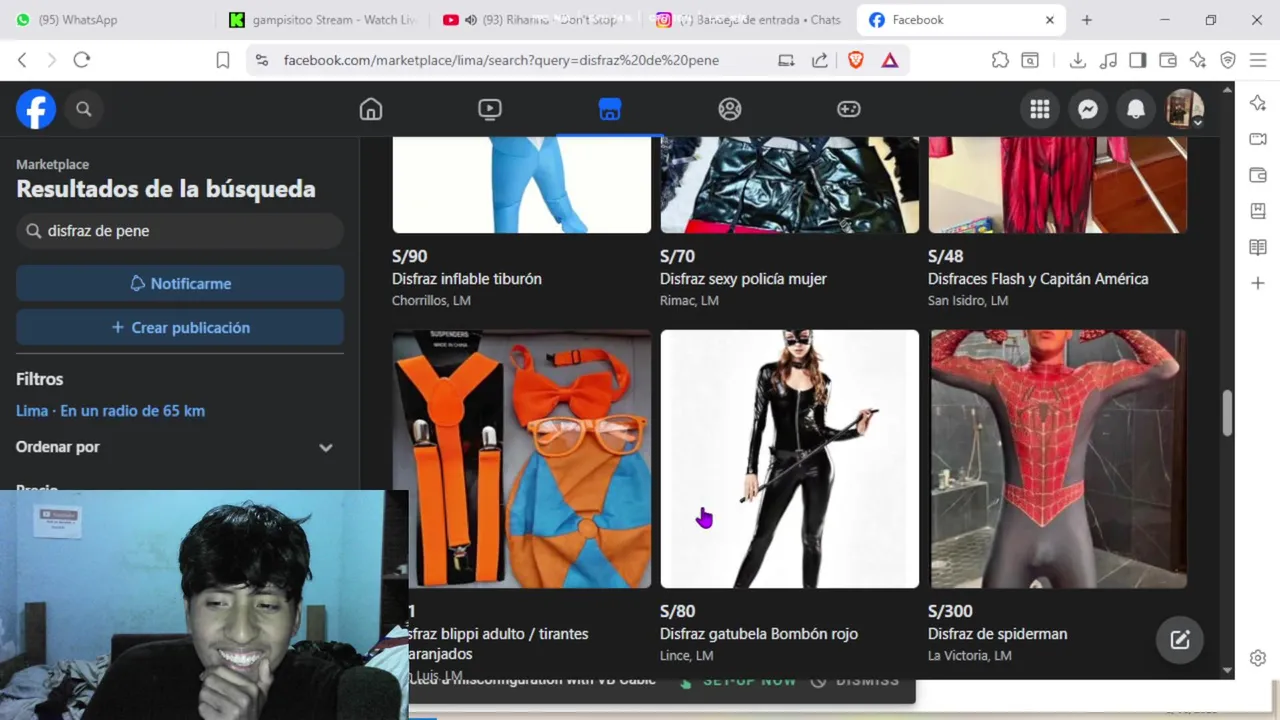Open Brave VPN shield icon
The height and width of the screenshot is (720, 1280).
click(1228, 60)
